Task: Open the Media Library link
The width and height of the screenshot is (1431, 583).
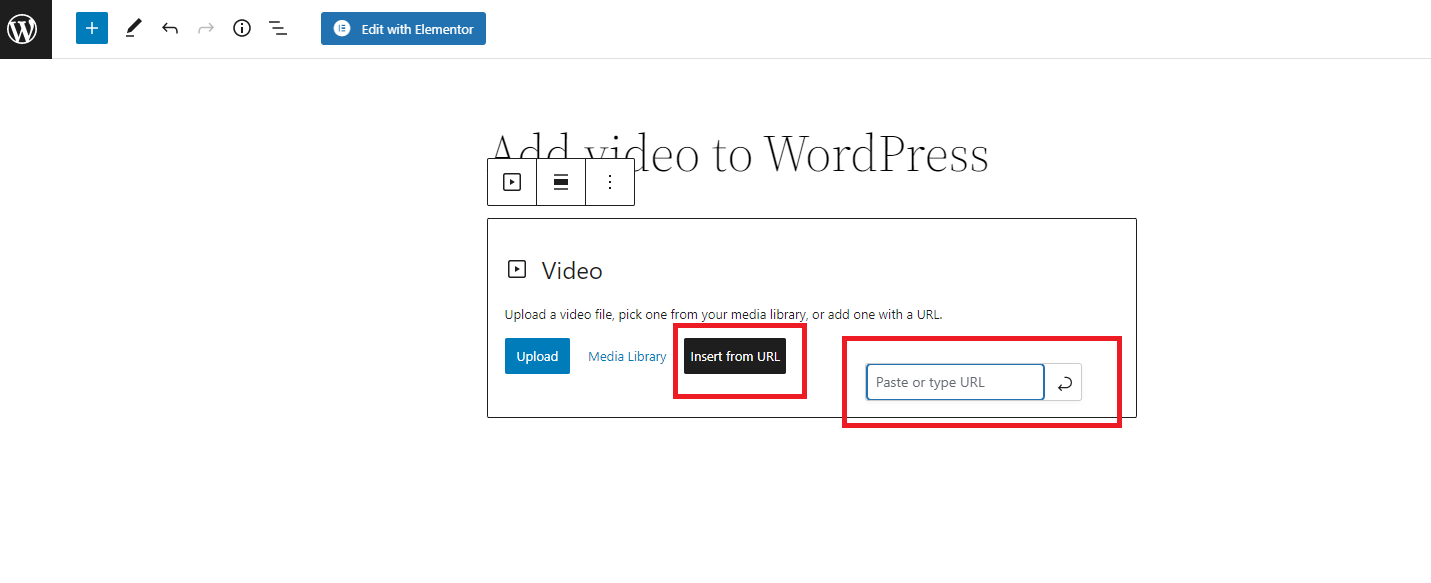Action: pyautogui.click(x=627, y=357)
